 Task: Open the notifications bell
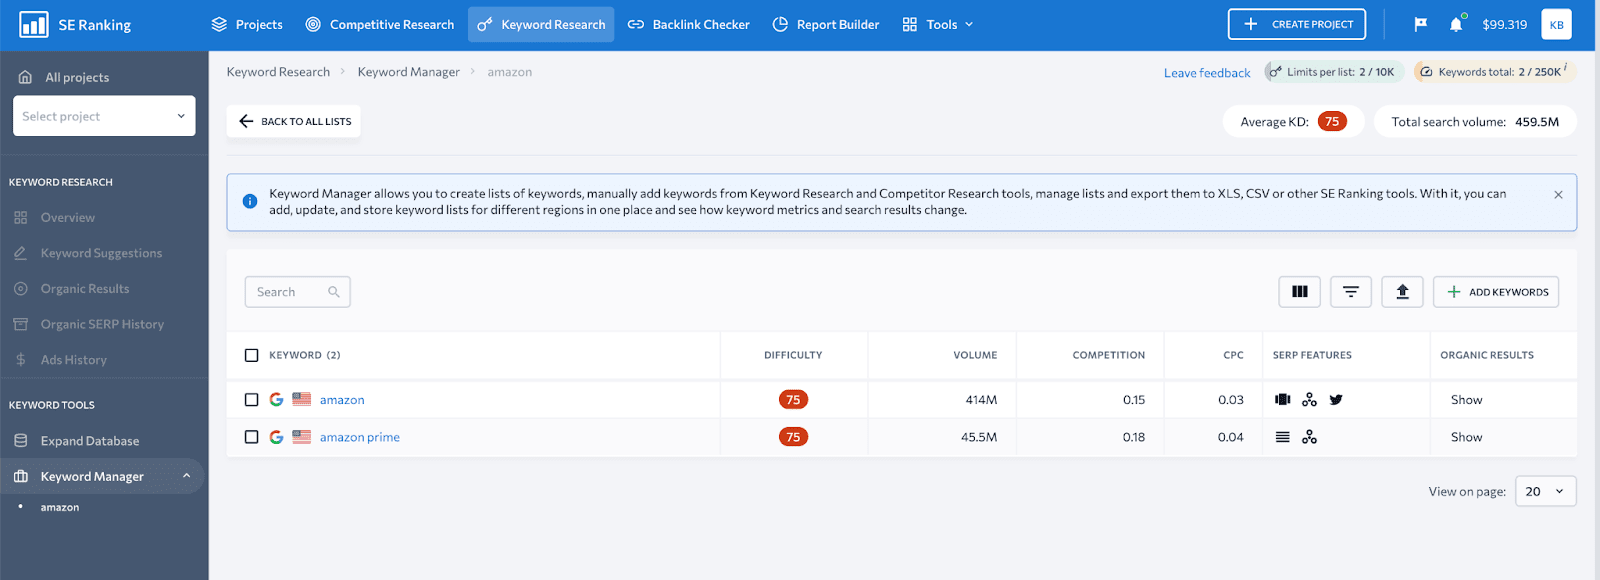(x=1456, y=24)
